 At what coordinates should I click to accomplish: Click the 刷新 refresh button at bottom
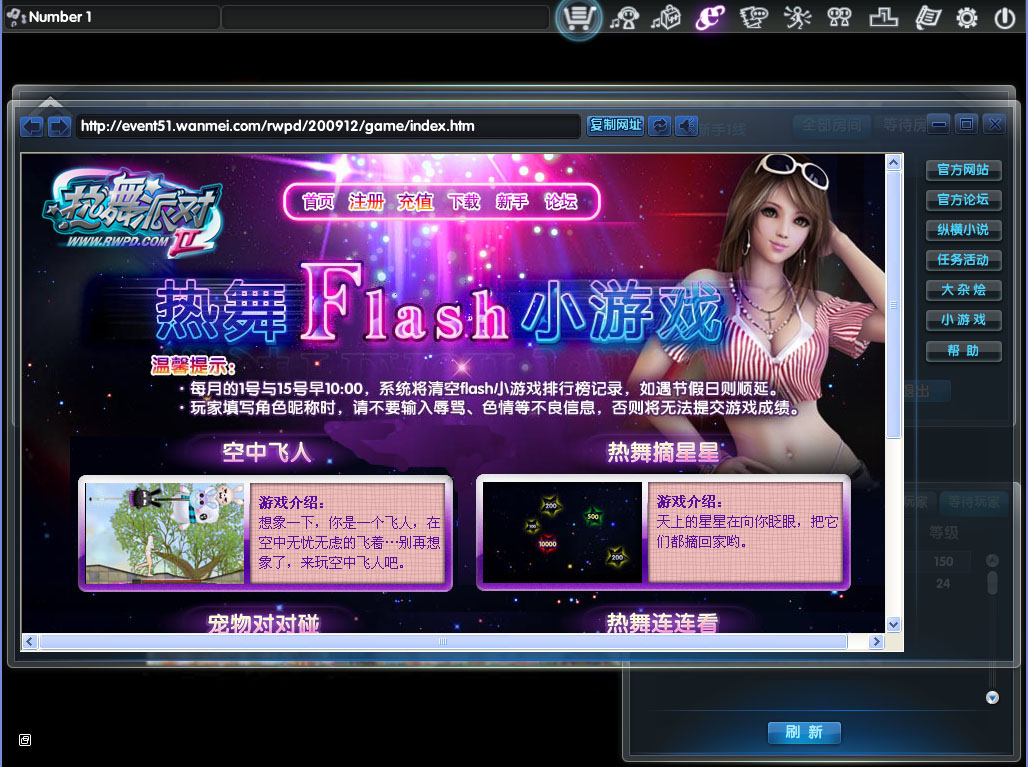pos(804,732)
